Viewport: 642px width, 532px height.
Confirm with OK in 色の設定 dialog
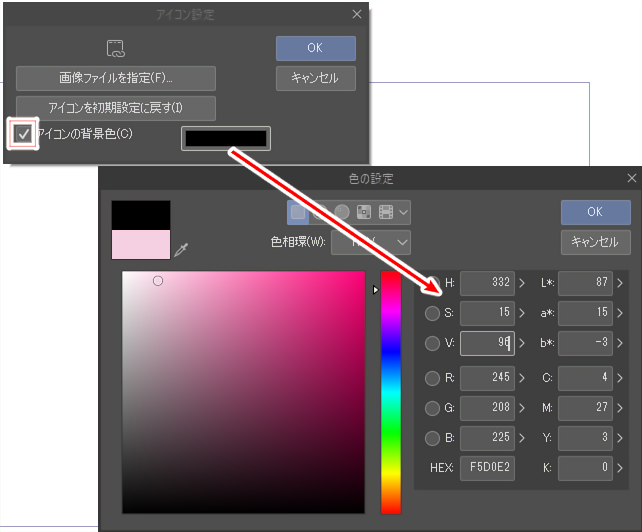coord(596,212)
